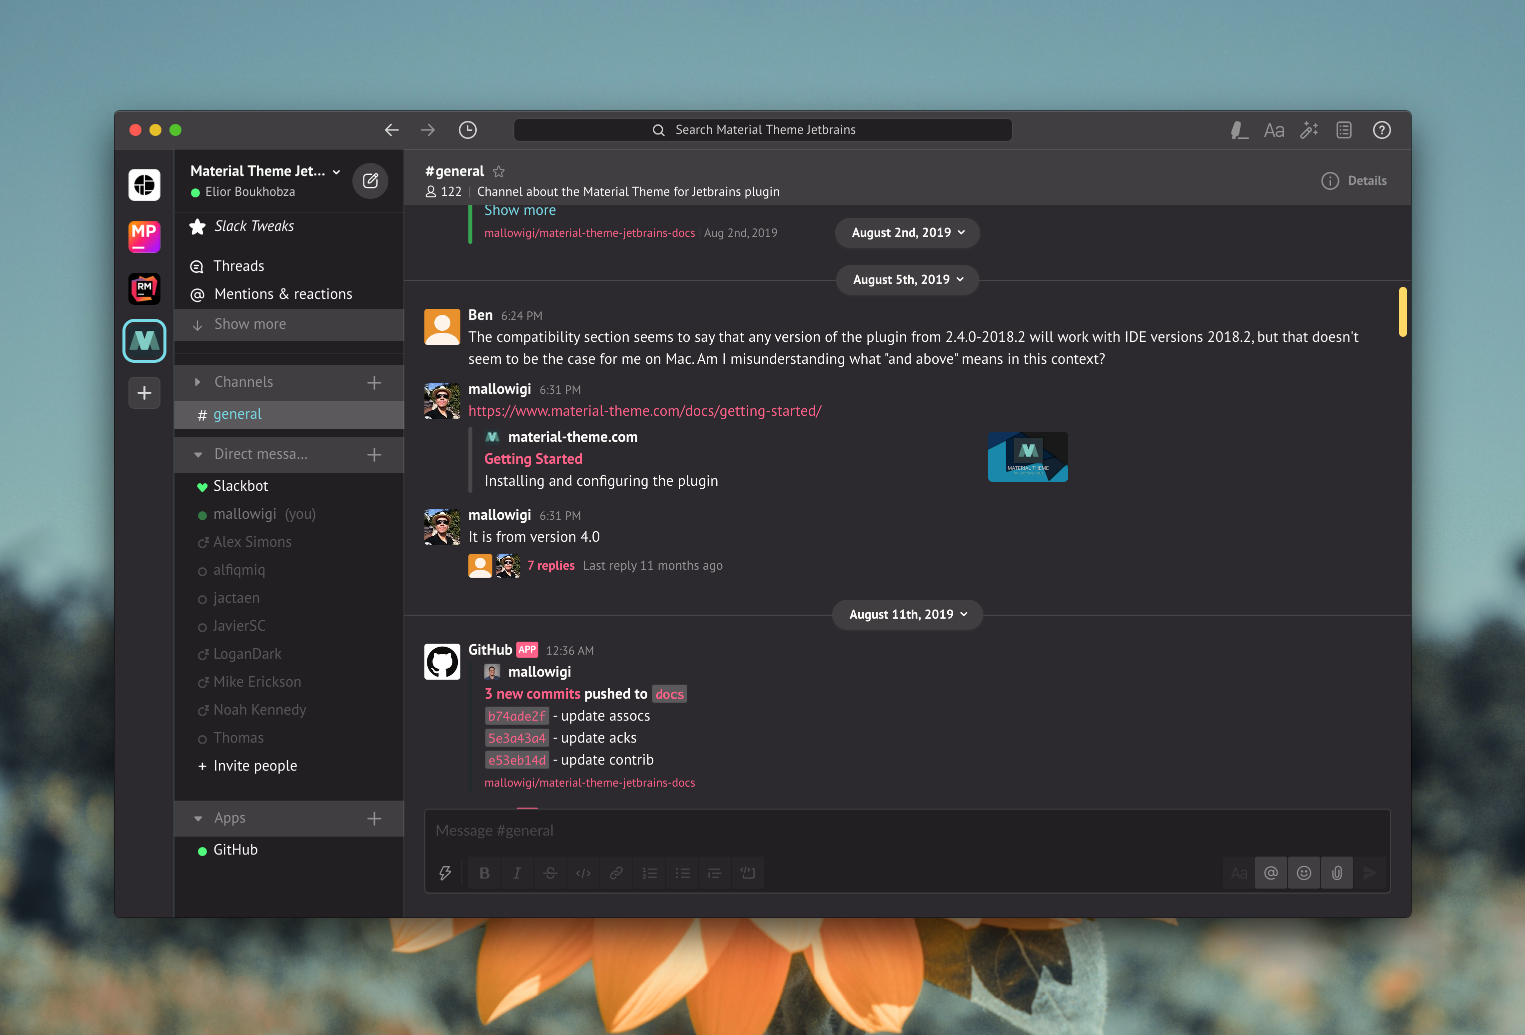The width and height of the screenshot is (1525, 1035).
Task: Open Getting Started preview title
Action: [533, 459]
